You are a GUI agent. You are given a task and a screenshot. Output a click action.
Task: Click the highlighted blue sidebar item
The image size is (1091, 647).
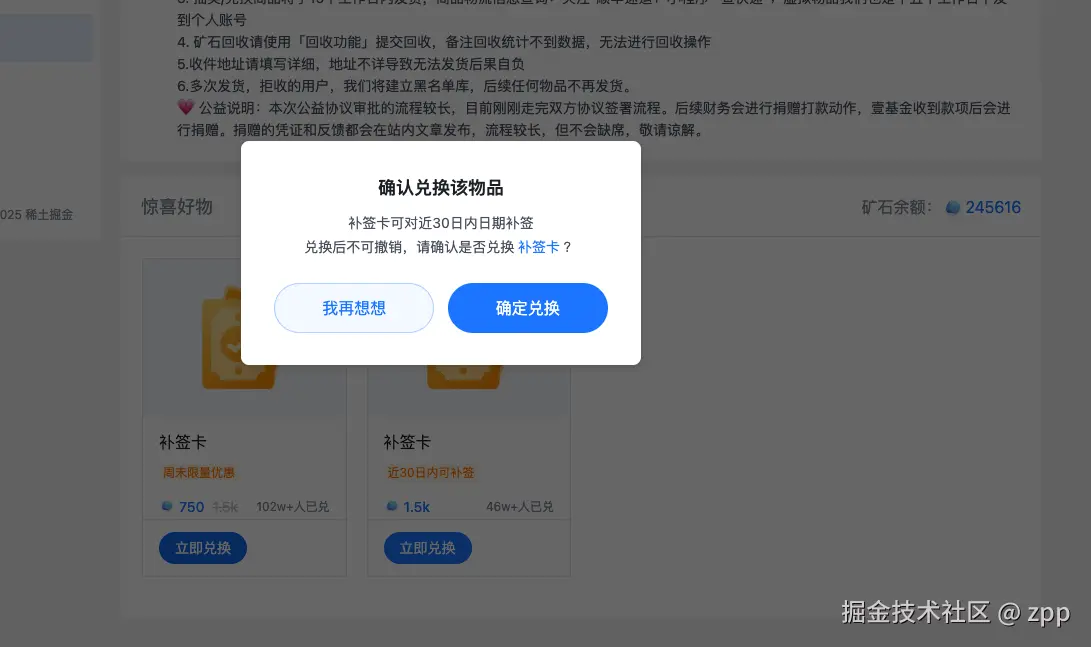coord(46,38)
